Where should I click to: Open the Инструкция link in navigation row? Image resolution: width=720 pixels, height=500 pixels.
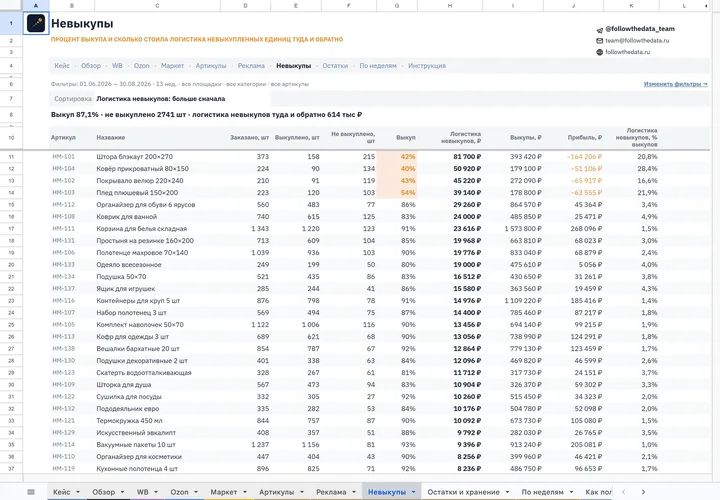(x=427, y=66)
